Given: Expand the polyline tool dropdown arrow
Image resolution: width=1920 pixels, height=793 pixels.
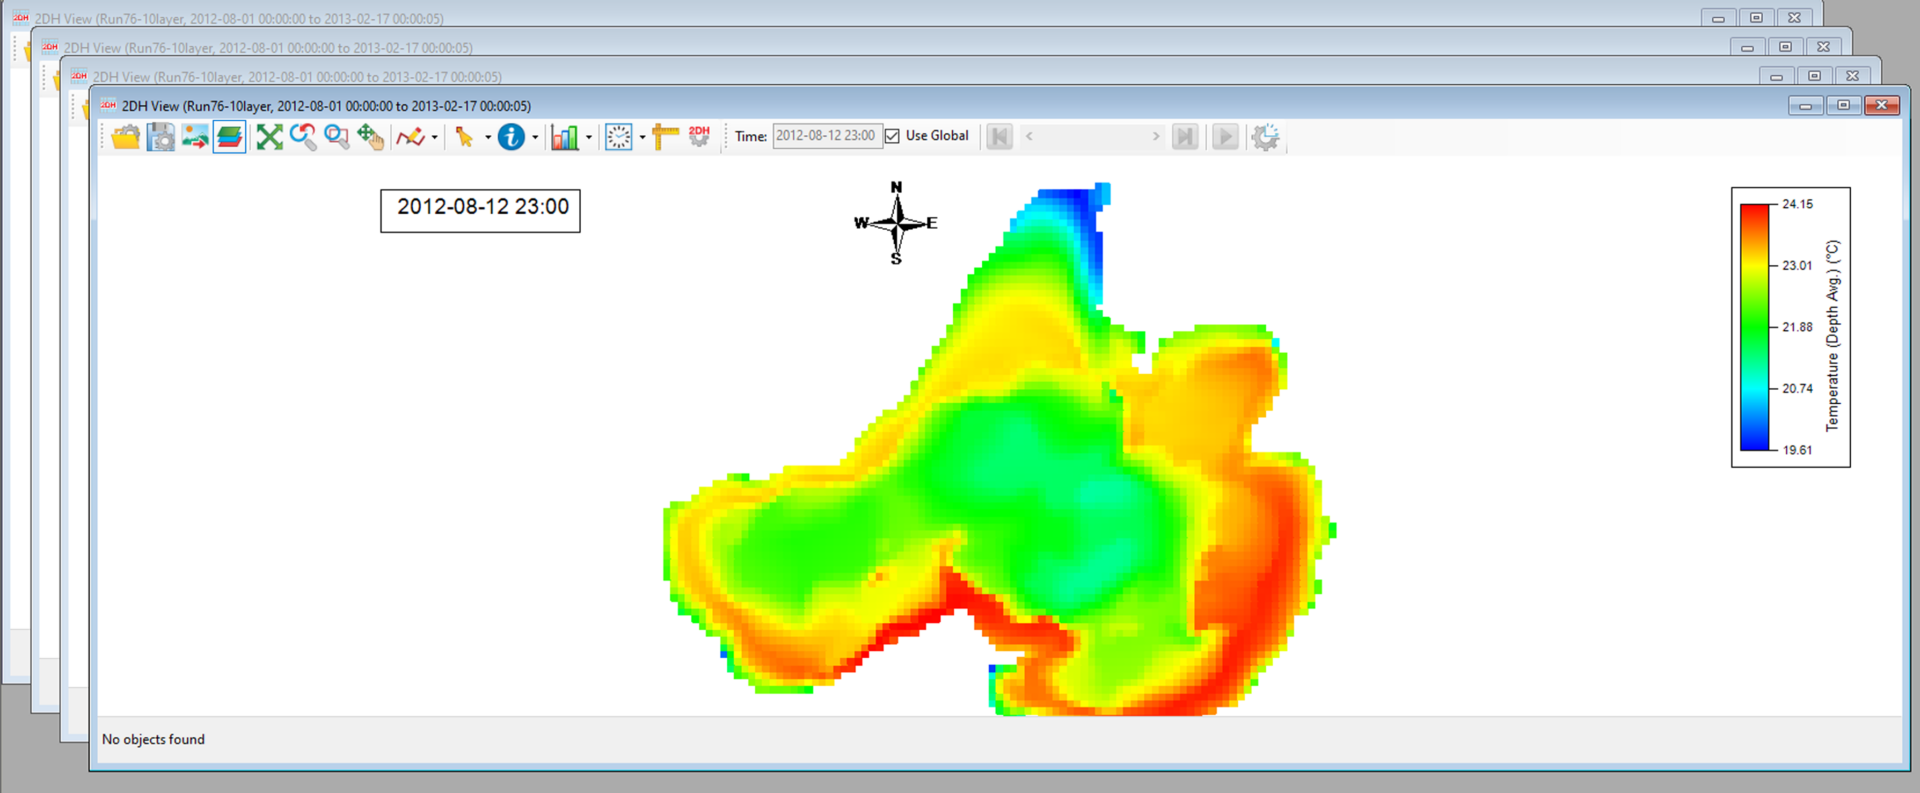Looking at the screenshot, I should point(434,138).
